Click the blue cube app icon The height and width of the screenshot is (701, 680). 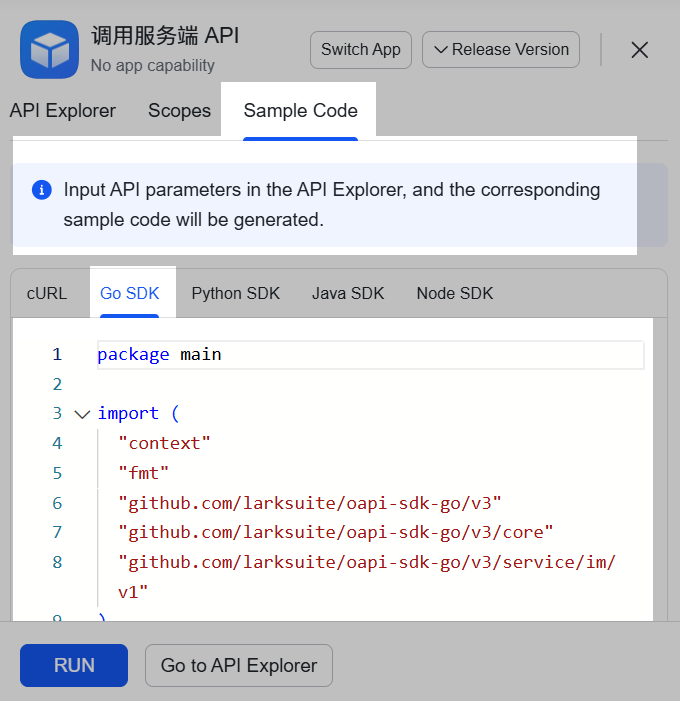coord(49,49)
